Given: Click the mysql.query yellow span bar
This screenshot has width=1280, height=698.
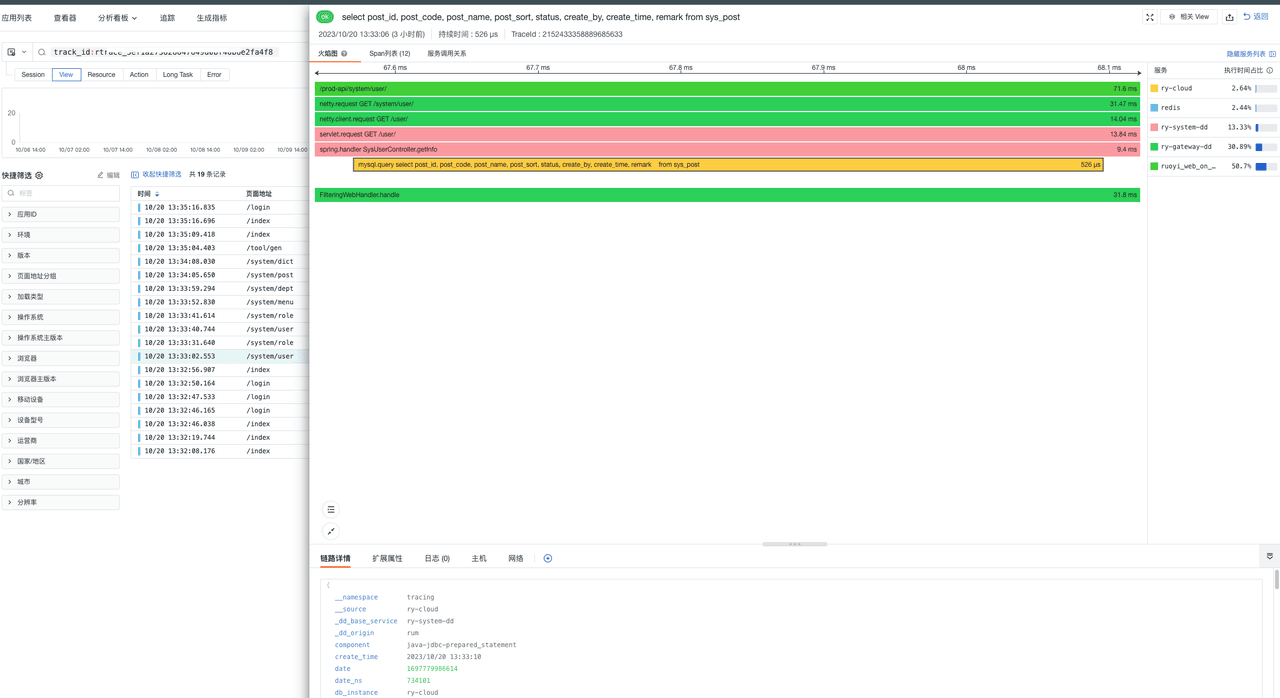Looking at the screenshot, I should pyautogui.click(x=728, y=165).
